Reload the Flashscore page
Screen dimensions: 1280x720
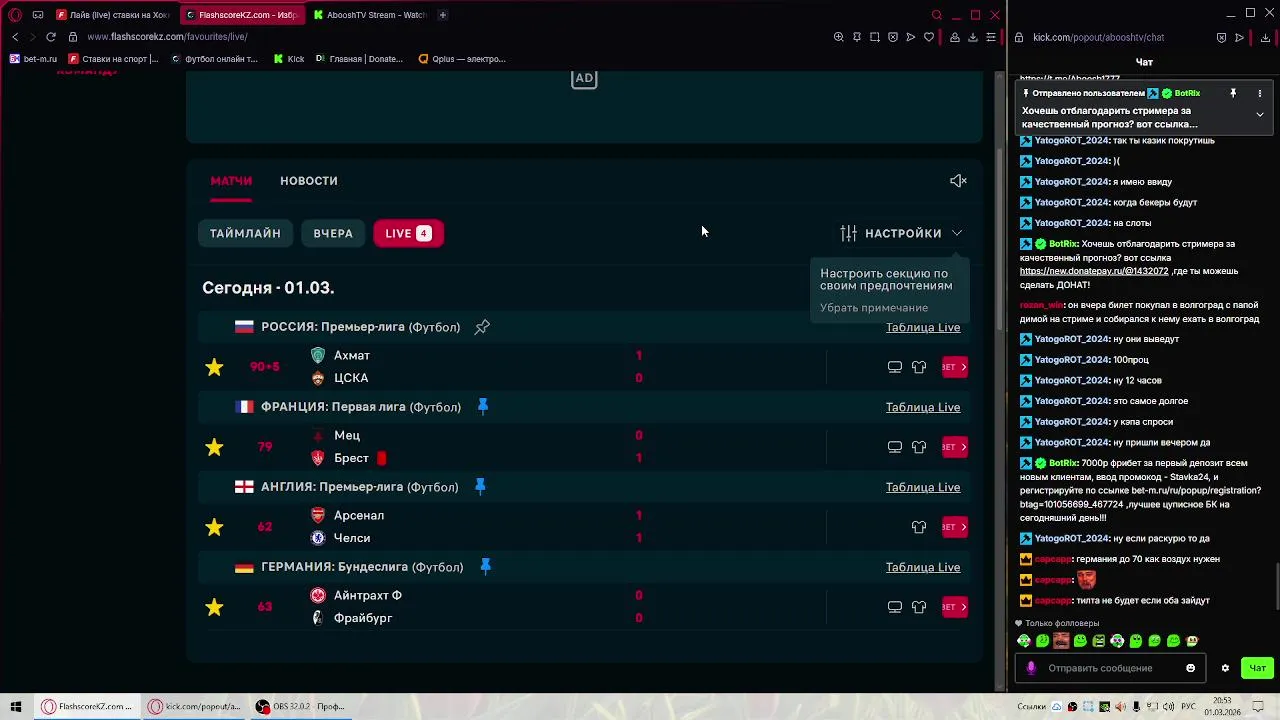[x=51, y=37]
